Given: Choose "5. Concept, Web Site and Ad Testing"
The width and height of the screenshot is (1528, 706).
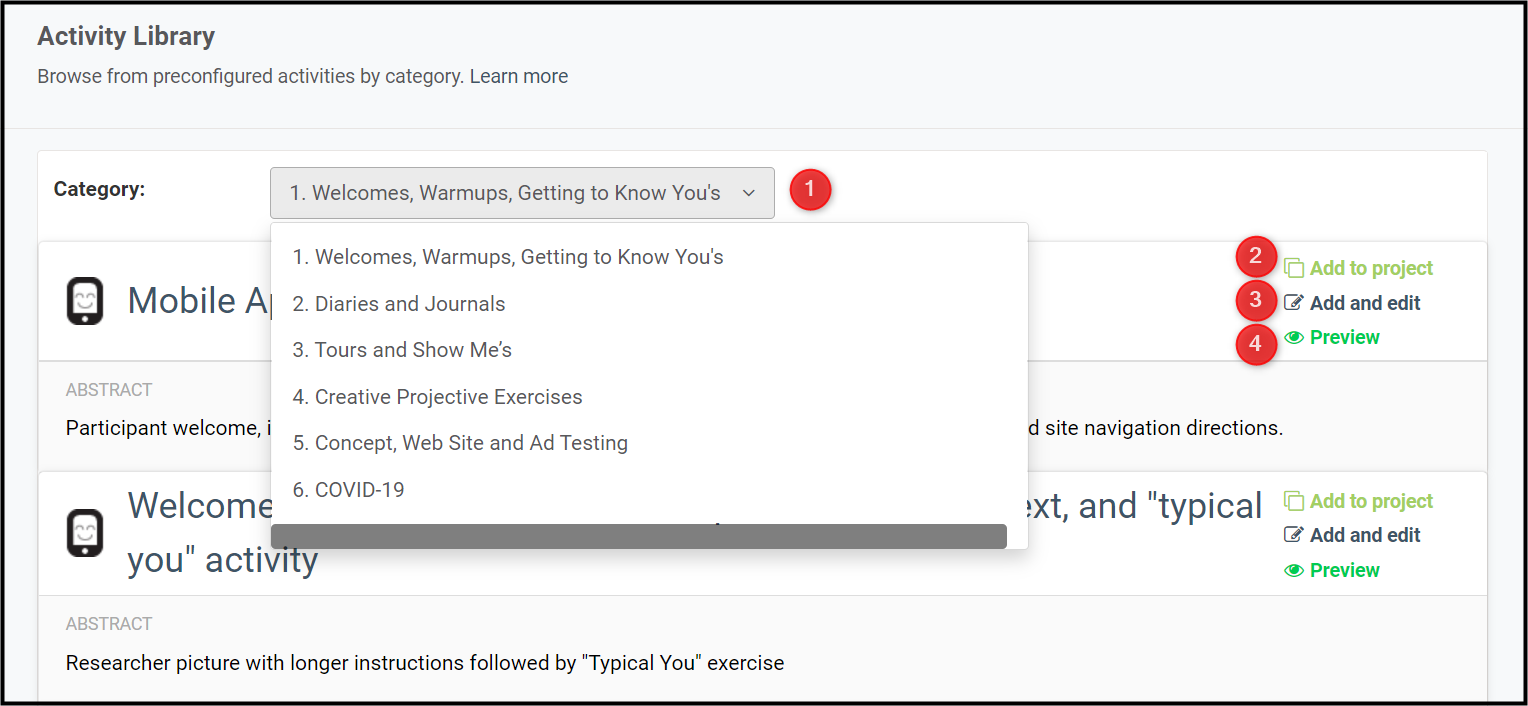Looking at the screenshot, I should [x=460, y=443].
